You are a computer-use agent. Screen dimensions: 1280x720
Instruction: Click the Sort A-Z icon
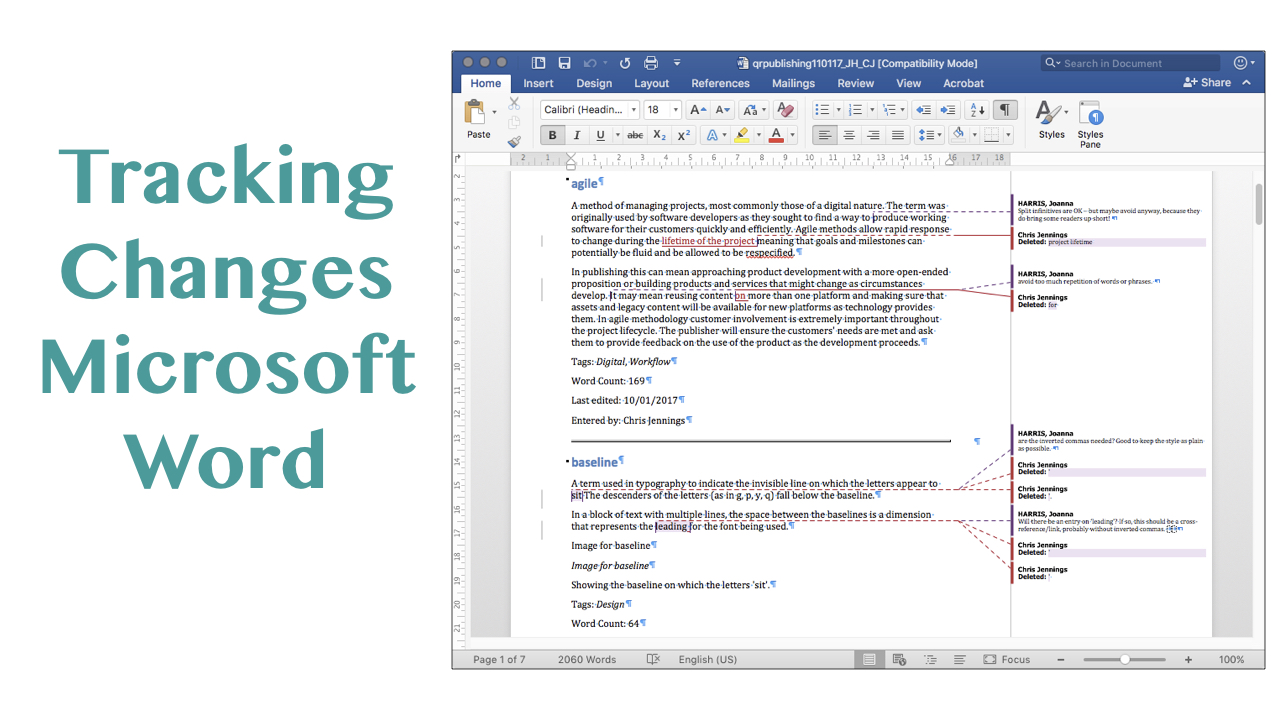point(977,110)
